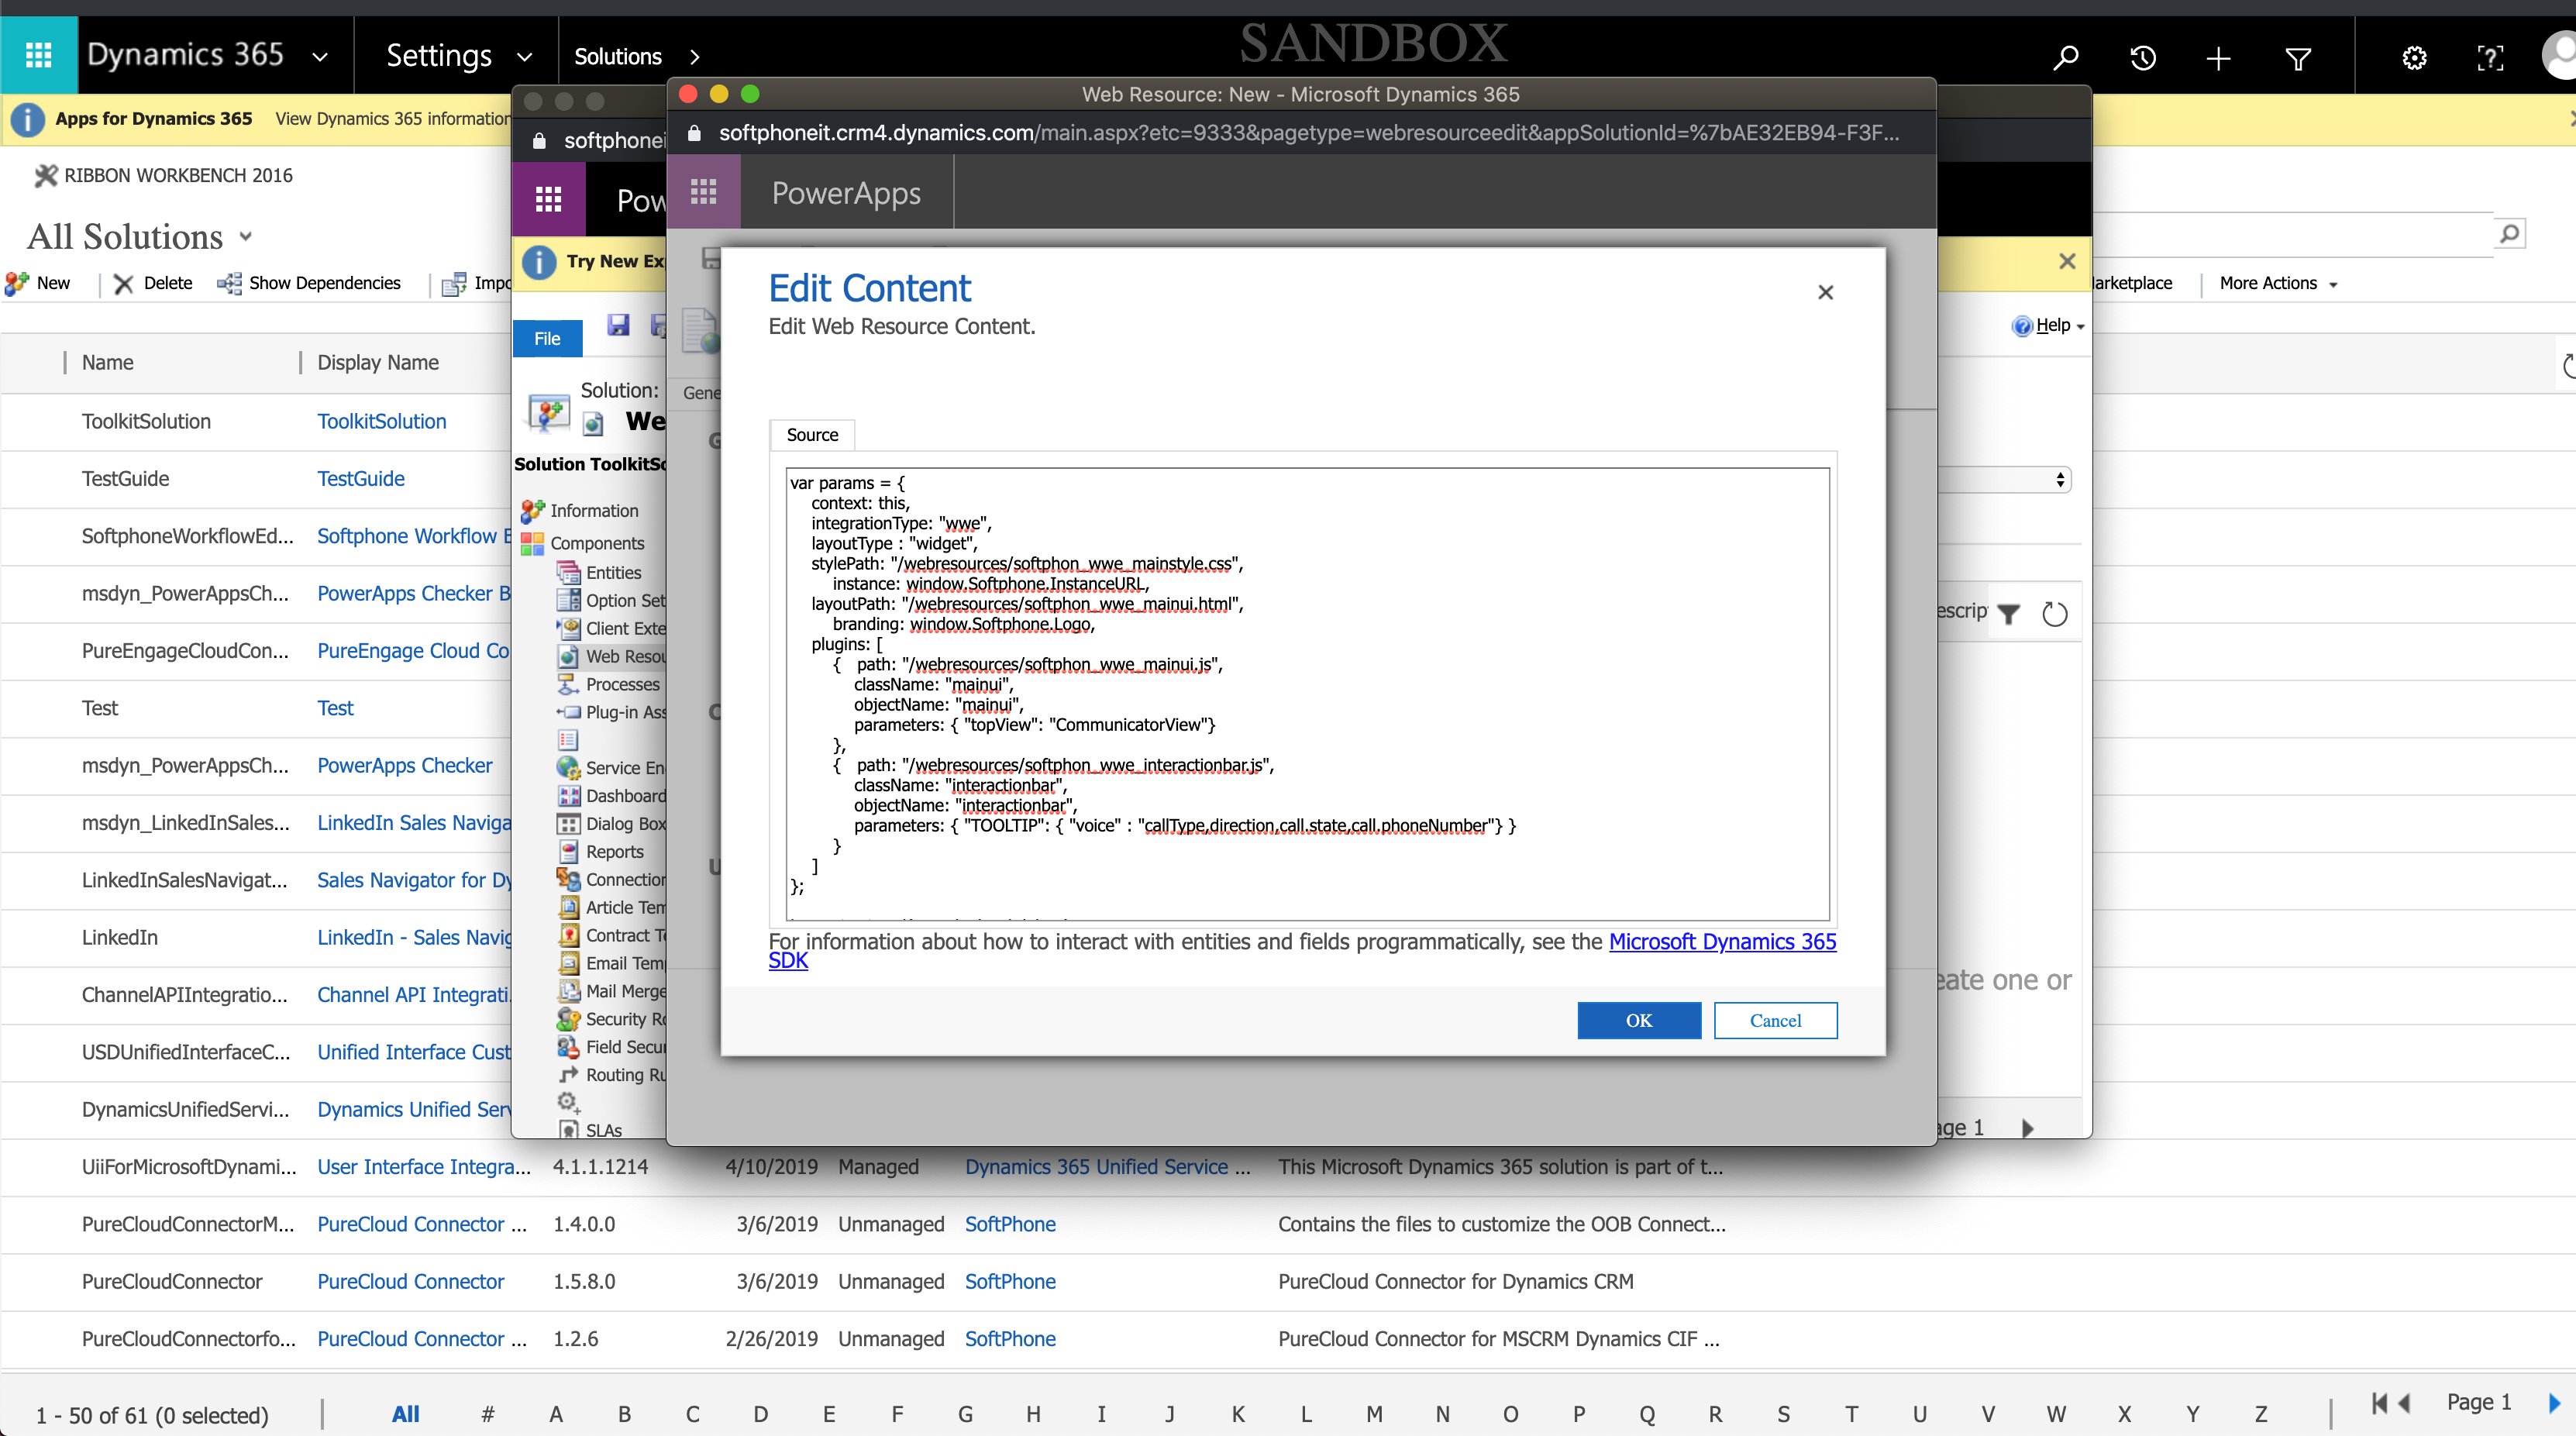Click the Source tab in Edit Content
2576x1436 pixels.
click(x=812, y=434)
